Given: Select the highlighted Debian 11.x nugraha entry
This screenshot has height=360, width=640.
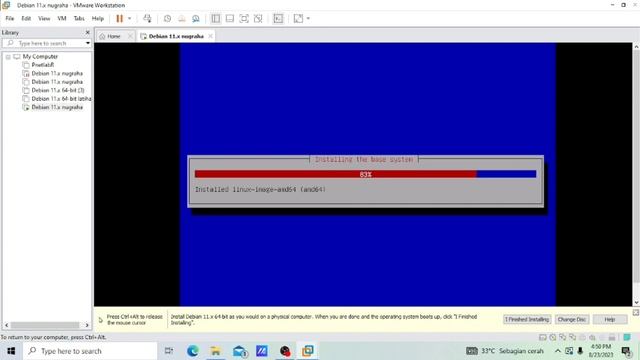Looking at the screenshot, I should (x=53, y=107).
